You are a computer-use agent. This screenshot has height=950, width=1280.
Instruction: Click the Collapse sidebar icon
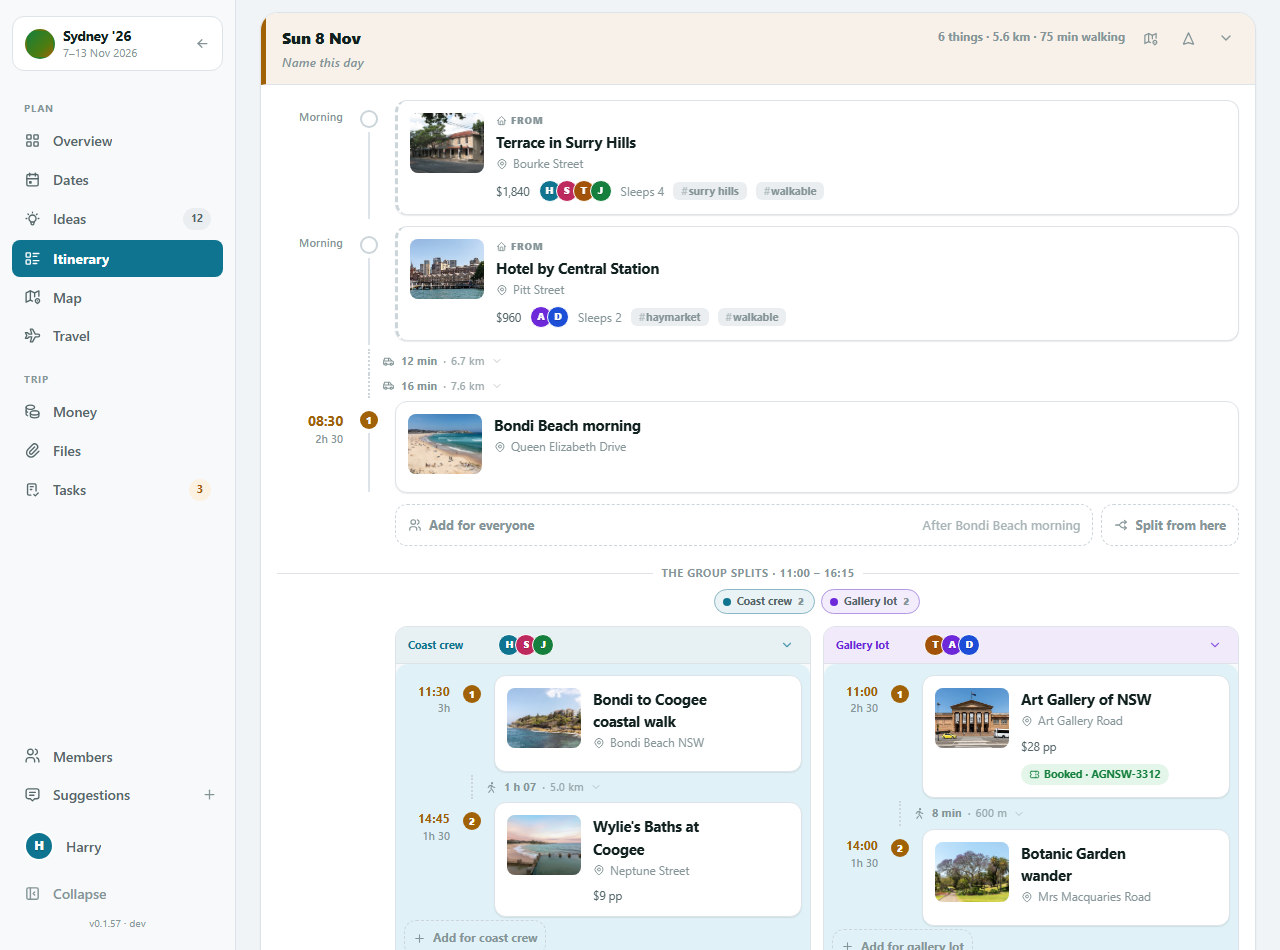(x=33, y=894)
